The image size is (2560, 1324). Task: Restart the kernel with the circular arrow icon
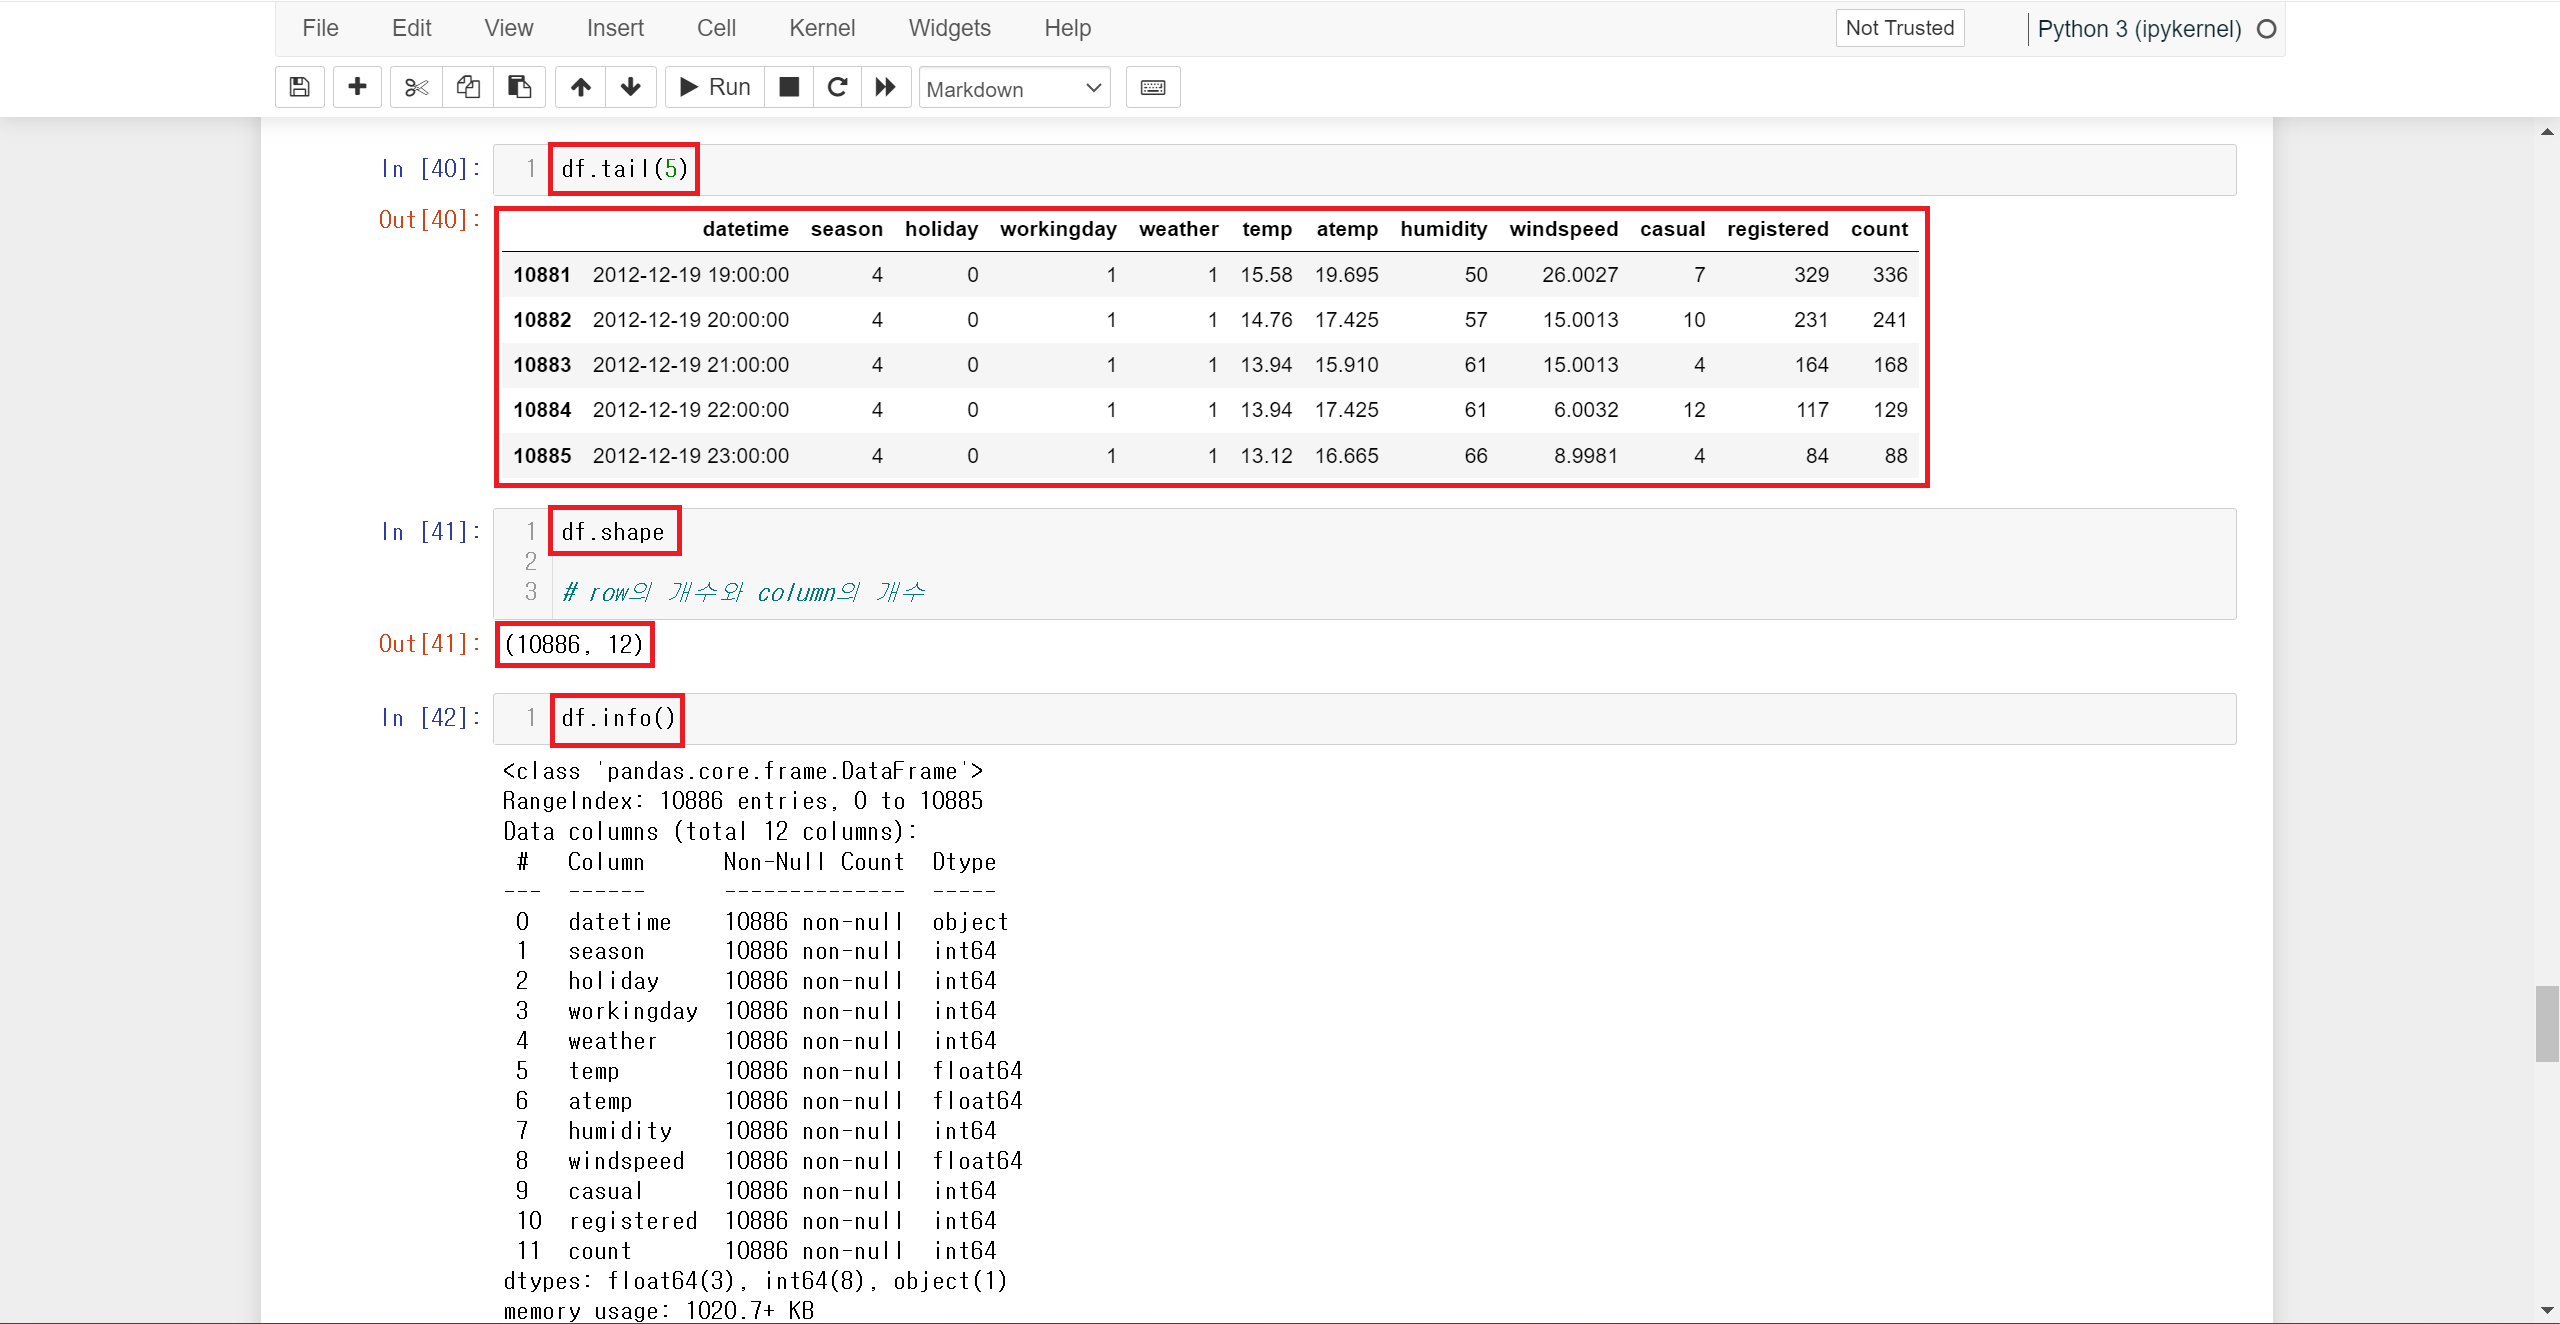pos(838,87)
